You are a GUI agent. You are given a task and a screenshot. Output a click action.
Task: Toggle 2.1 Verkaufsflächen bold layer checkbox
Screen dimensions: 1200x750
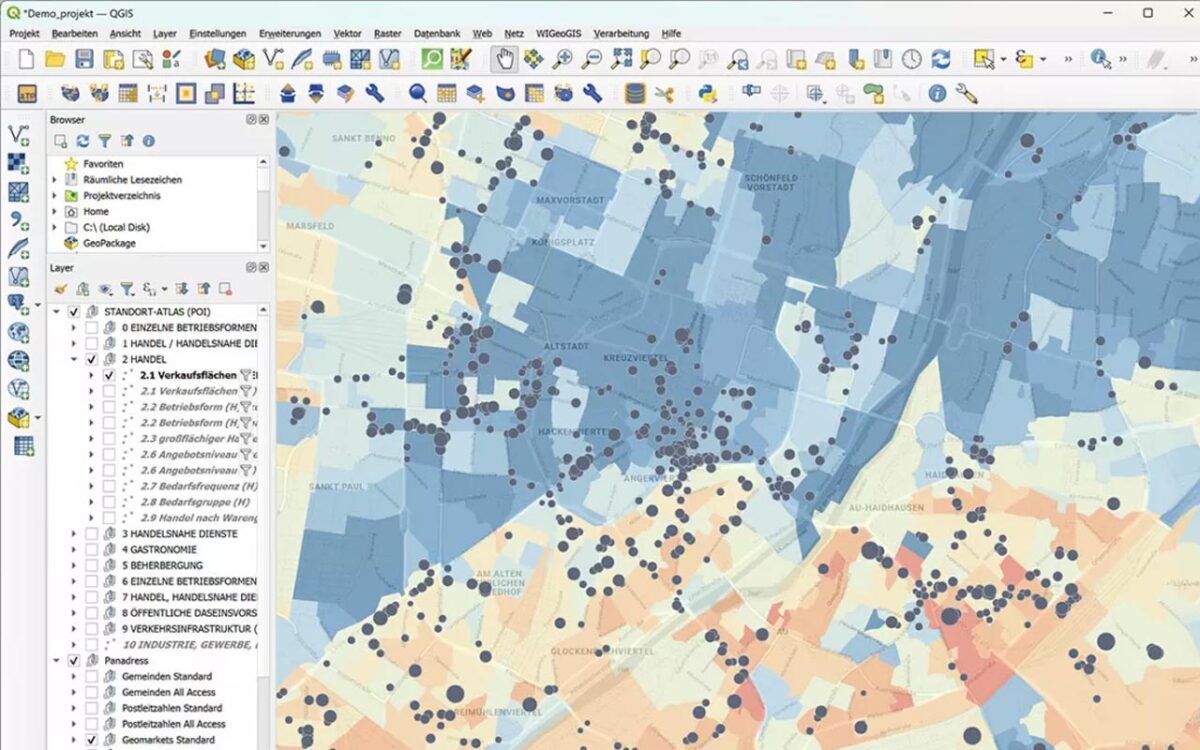coord(109,375)
